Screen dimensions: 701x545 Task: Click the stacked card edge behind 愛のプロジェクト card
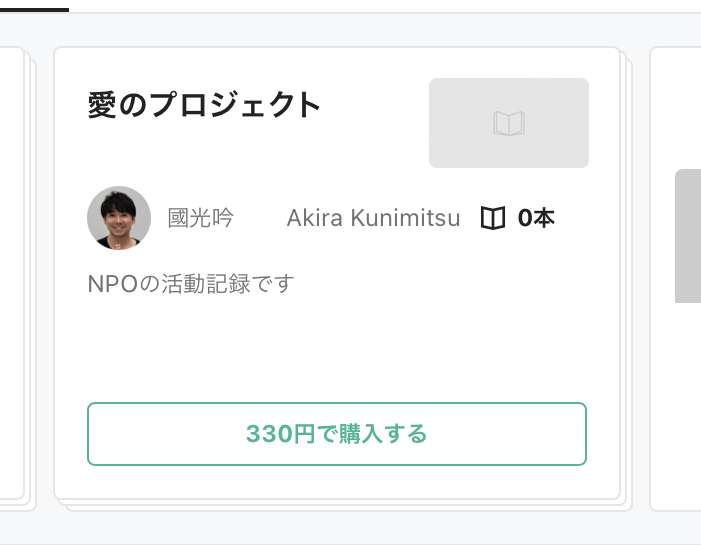point(626,284)
